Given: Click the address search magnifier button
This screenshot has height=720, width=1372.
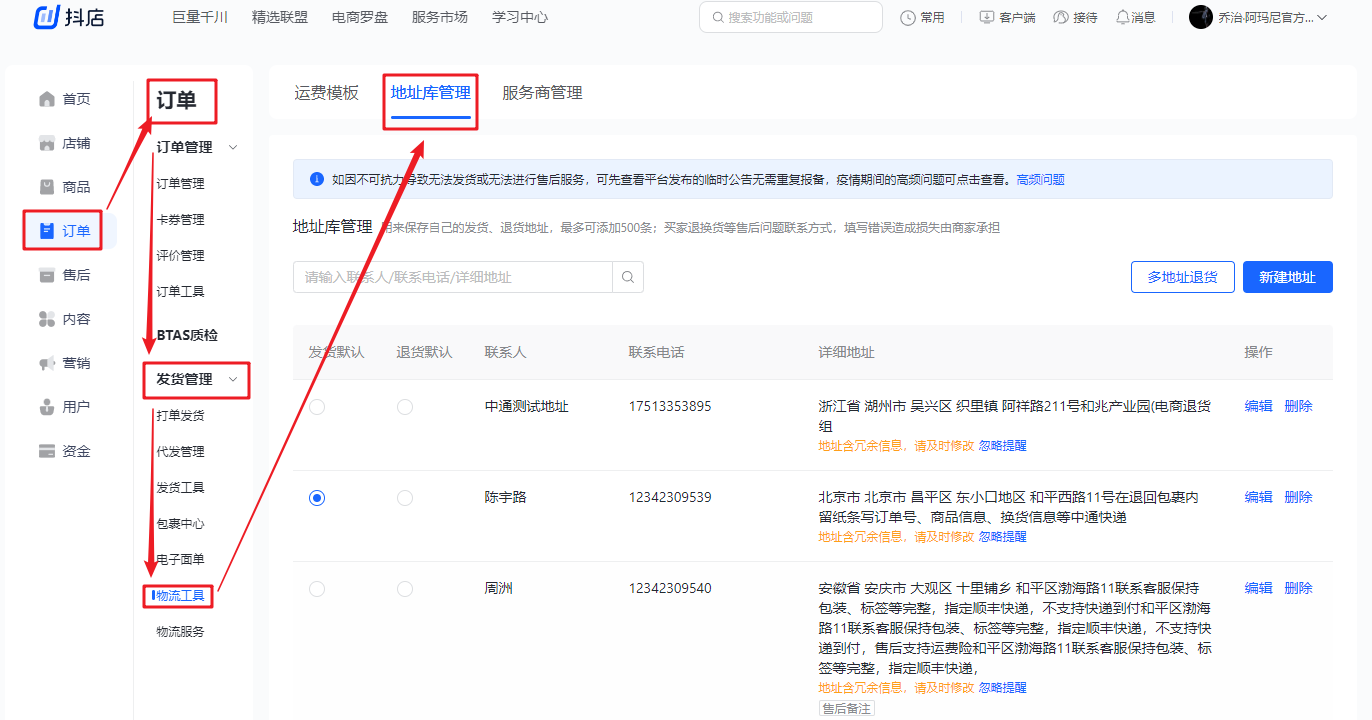Looking at the screenshot, I should pos(628,277).
